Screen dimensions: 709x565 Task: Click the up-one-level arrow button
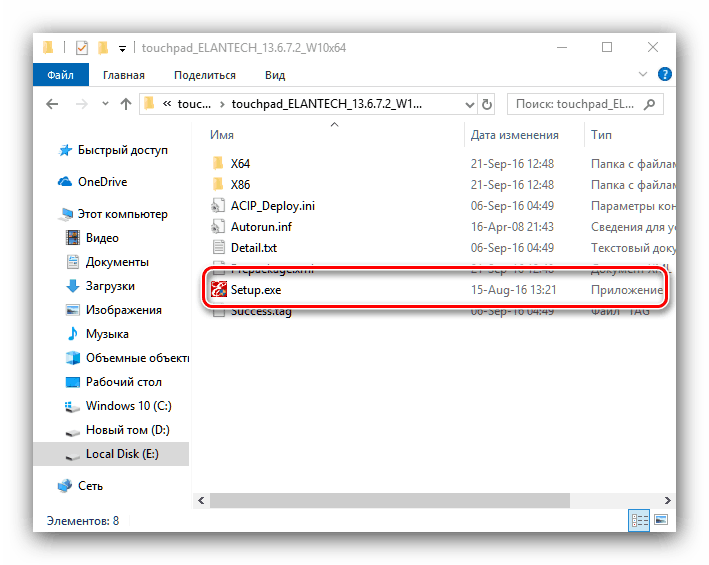tap(126, 104)
